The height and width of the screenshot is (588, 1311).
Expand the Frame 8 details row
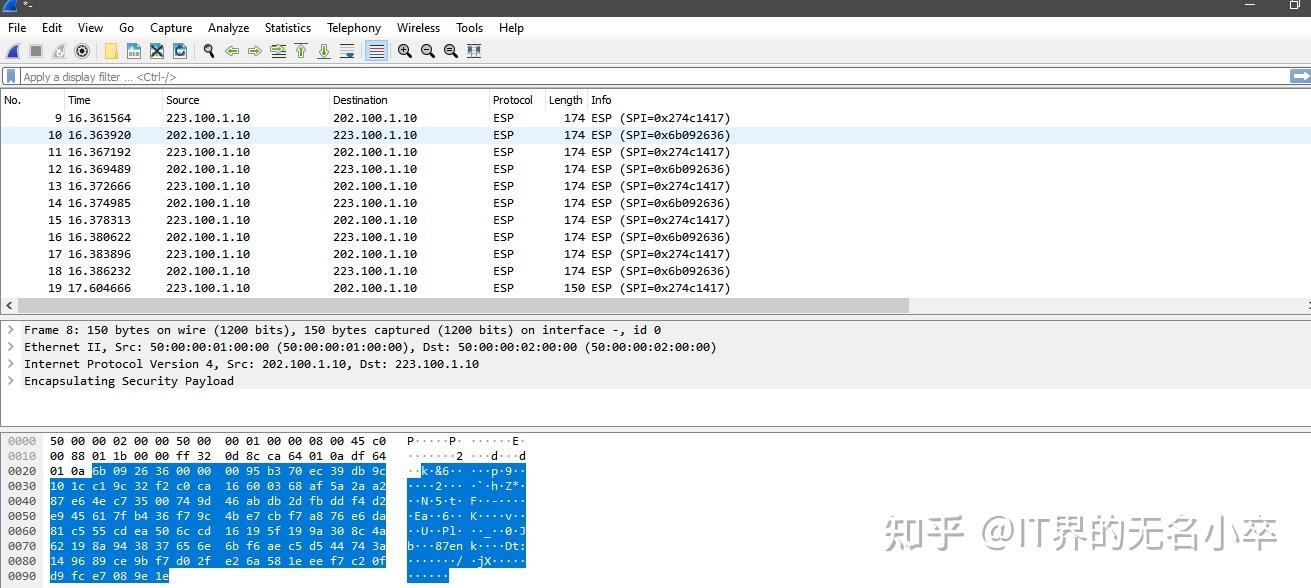[10, 330]
